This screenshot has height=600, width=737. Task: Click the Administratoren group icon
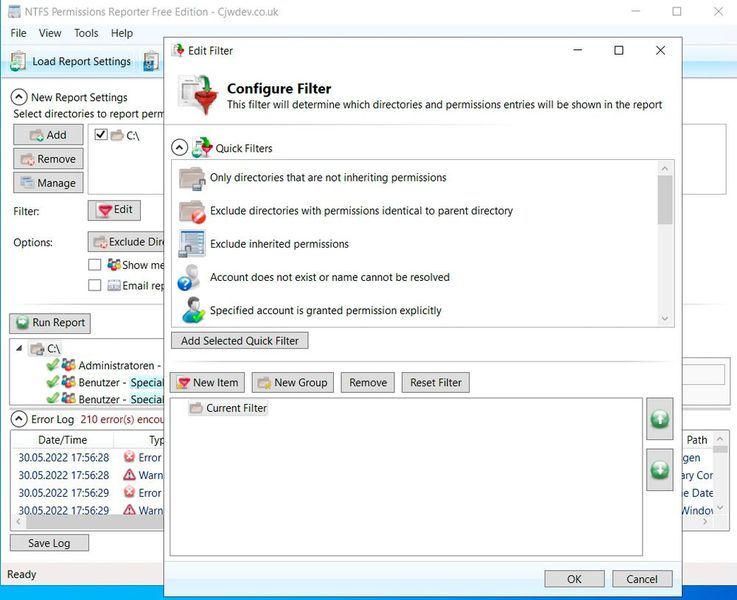click(69, 365)
